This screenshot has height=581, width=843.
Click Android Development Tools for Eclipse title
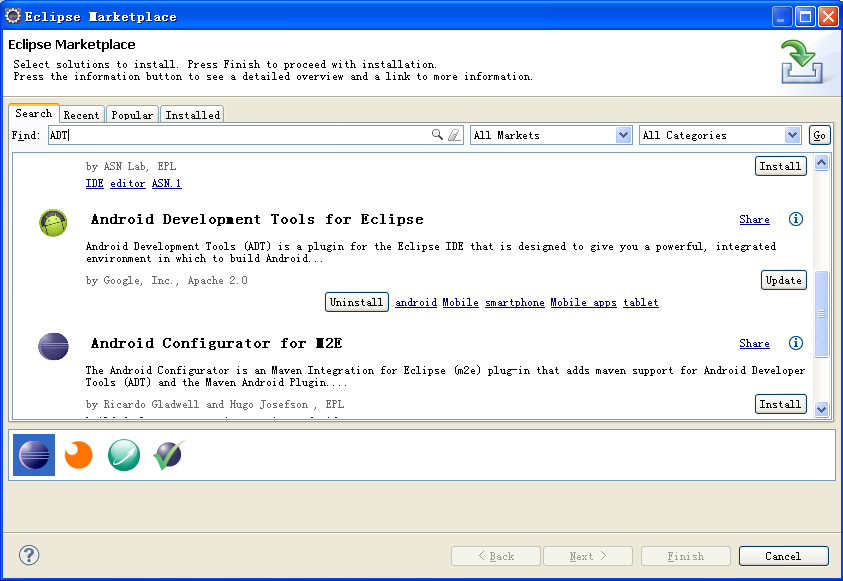(257, 219)
